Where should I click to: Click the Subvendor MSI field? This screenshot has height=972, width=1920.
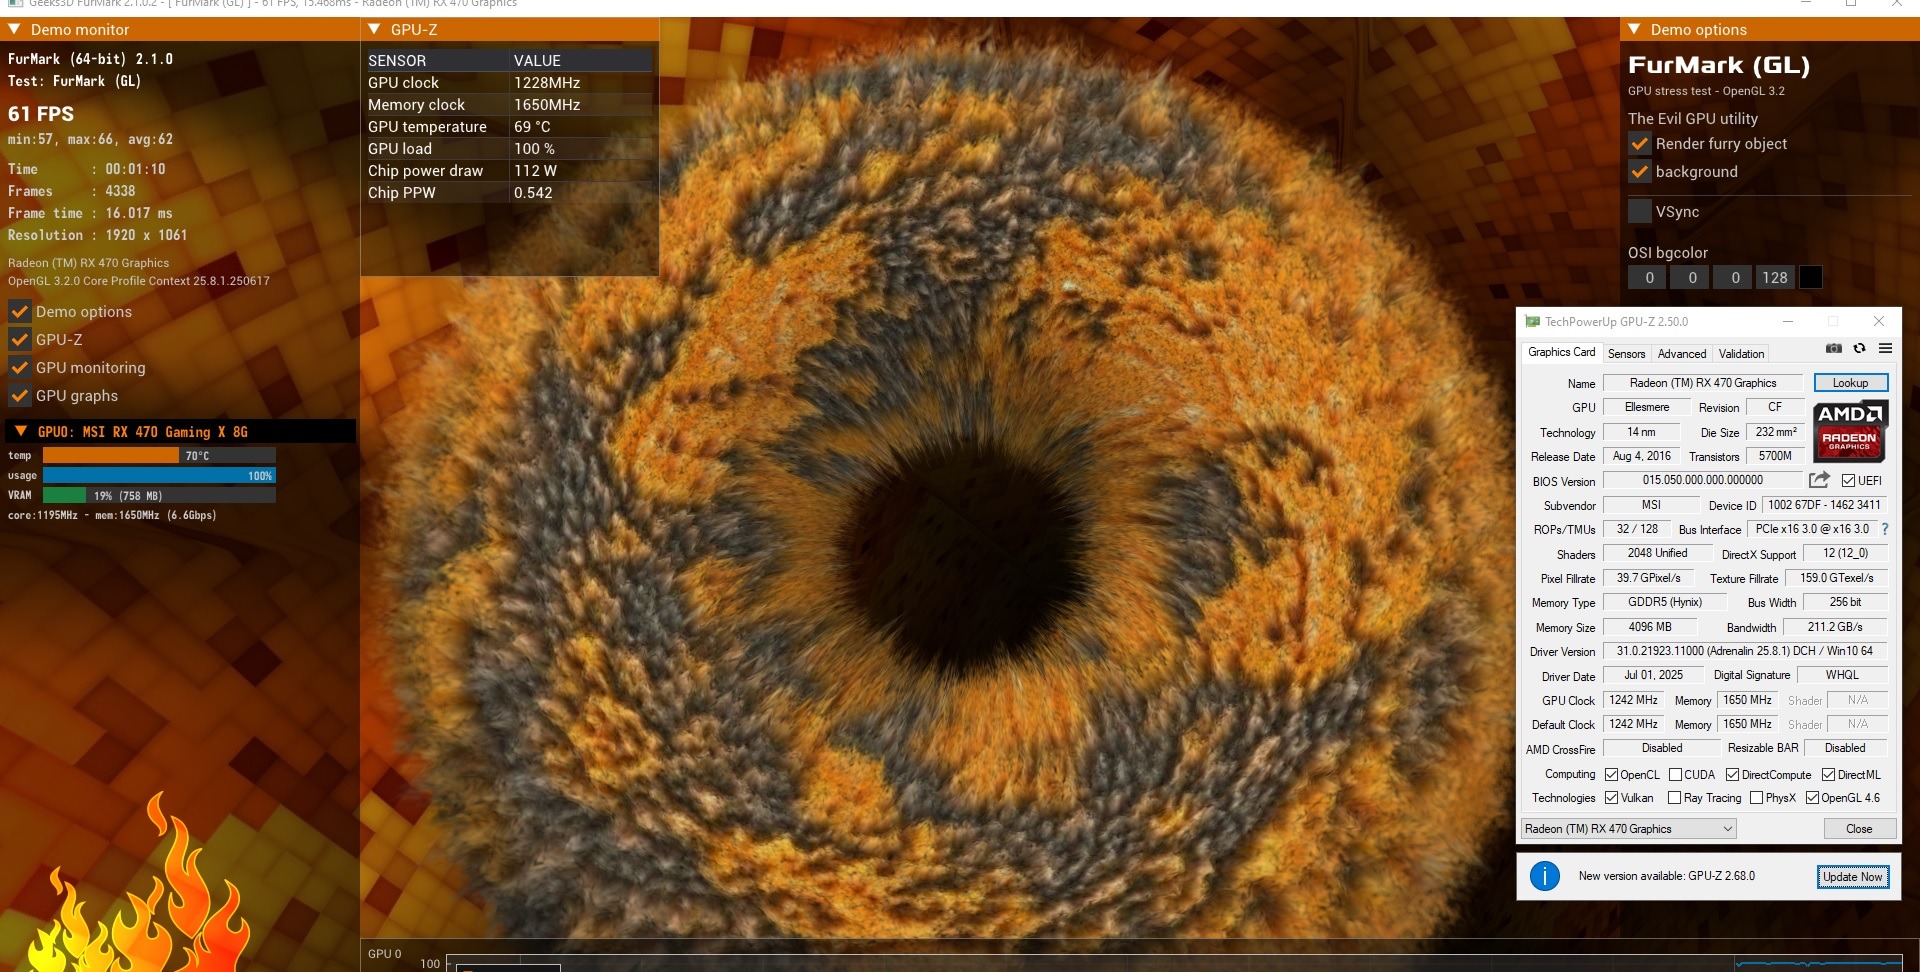(x=1651, y=505)
